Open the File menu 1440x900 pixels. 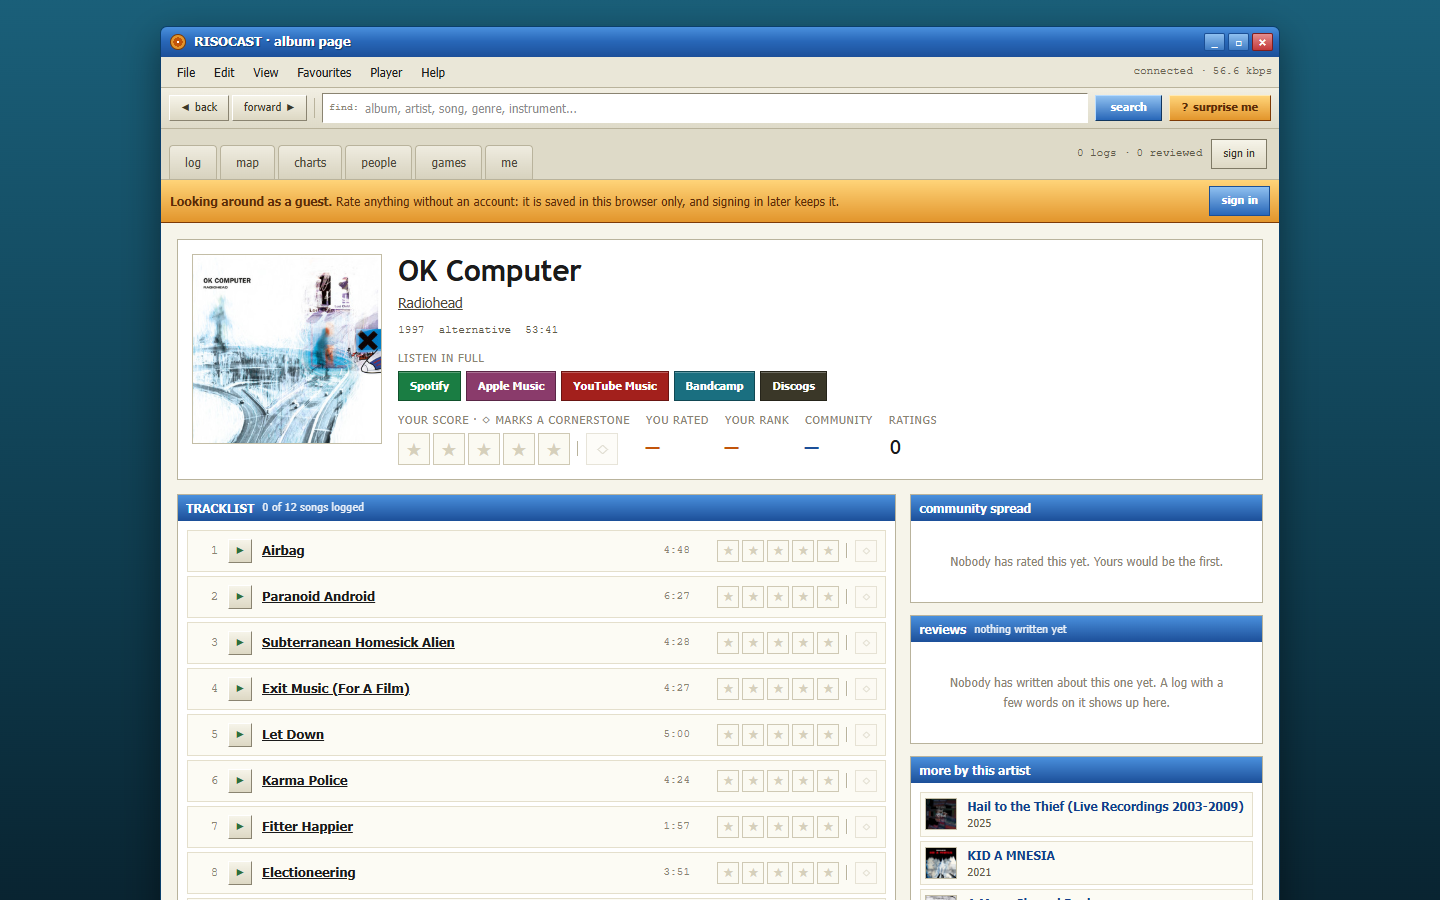(186, 73)
